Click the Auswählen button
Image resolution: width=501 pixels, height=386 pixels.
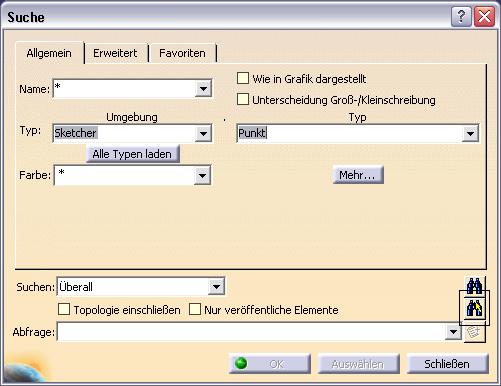[x=358, y=364]
